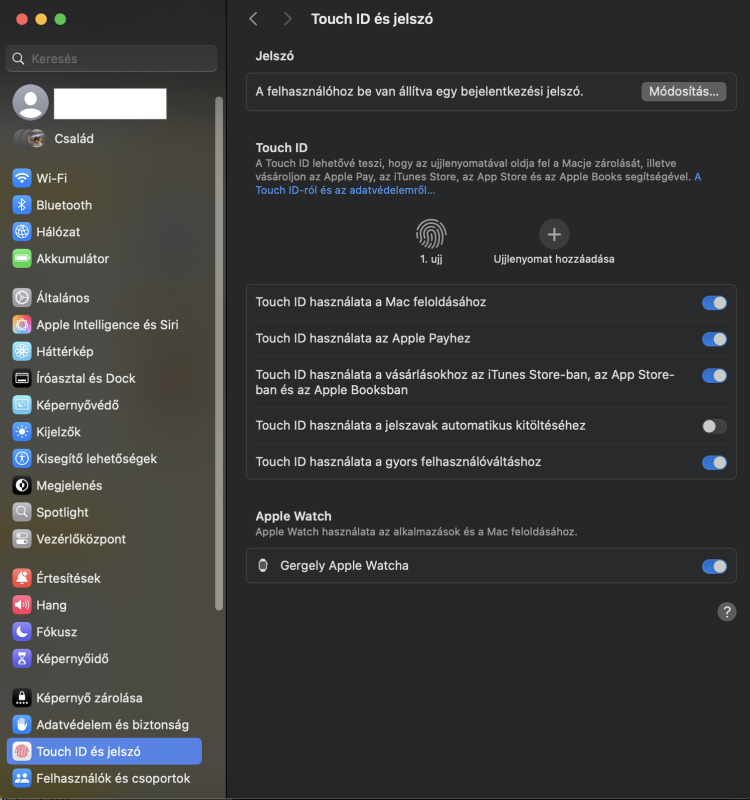The image size is (750, 800).
Task: Turn off Gergely Apple Watcha unlock
Action: pos(714,566)
